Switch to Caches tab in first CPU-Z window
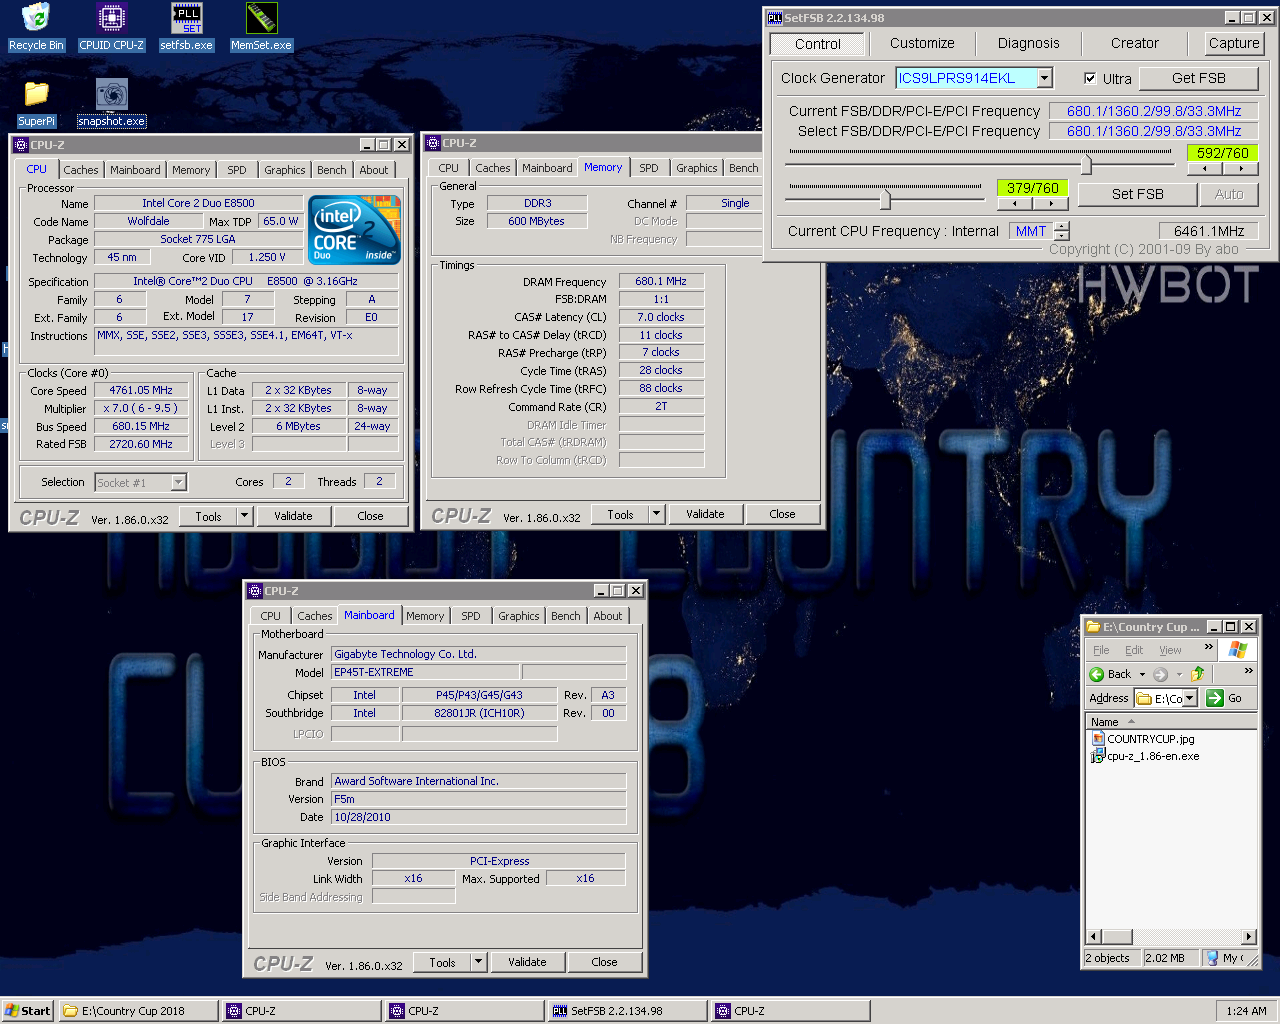 tap(81, 170)
